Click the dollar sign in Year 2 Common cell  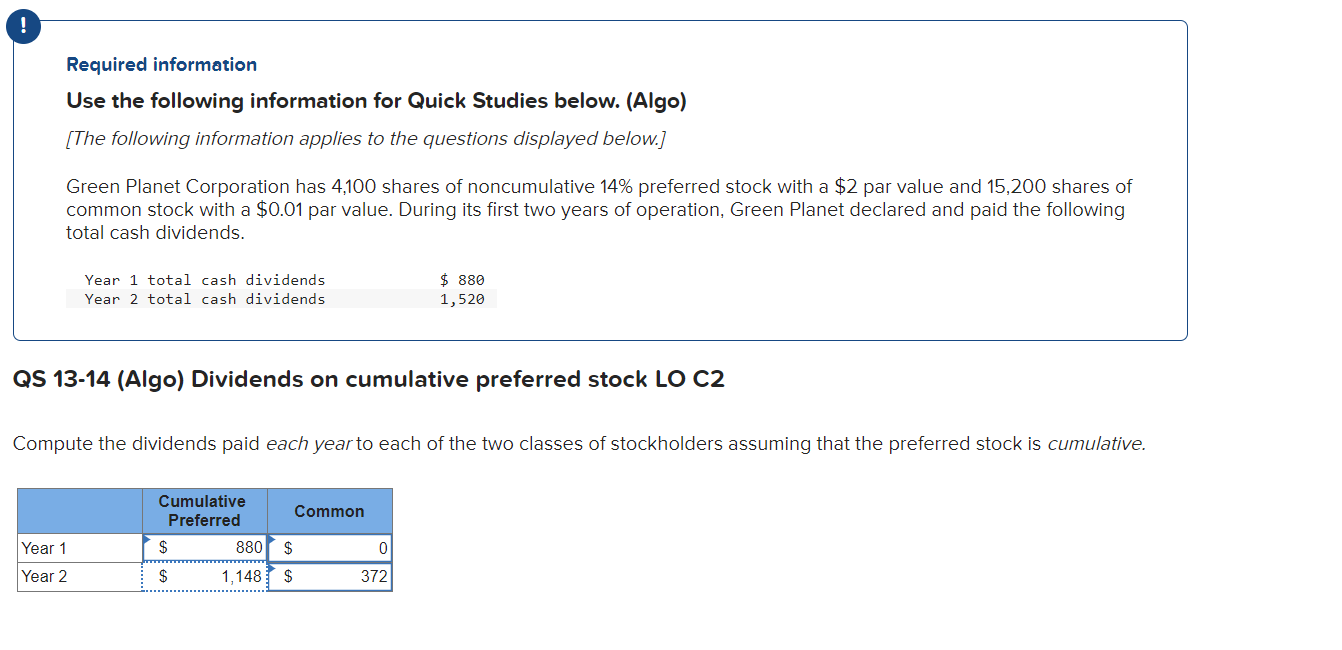click(288, 576)
